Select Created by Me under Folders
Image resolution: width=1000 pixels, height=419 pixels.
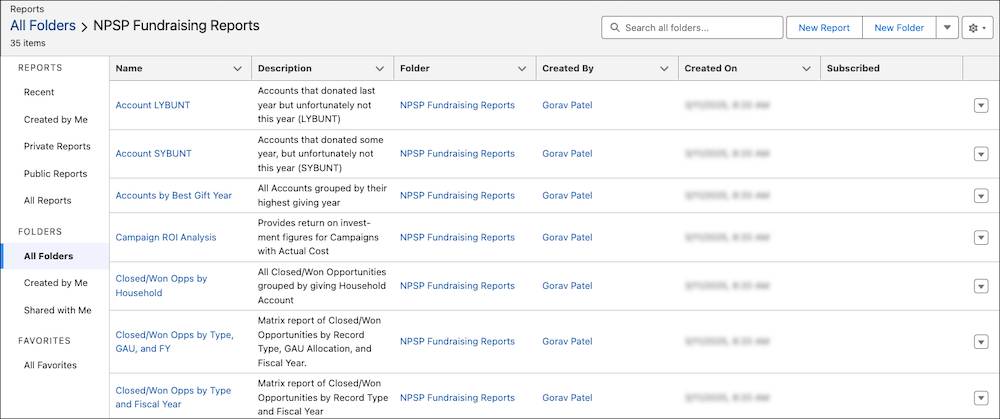(x=55, y=283)
